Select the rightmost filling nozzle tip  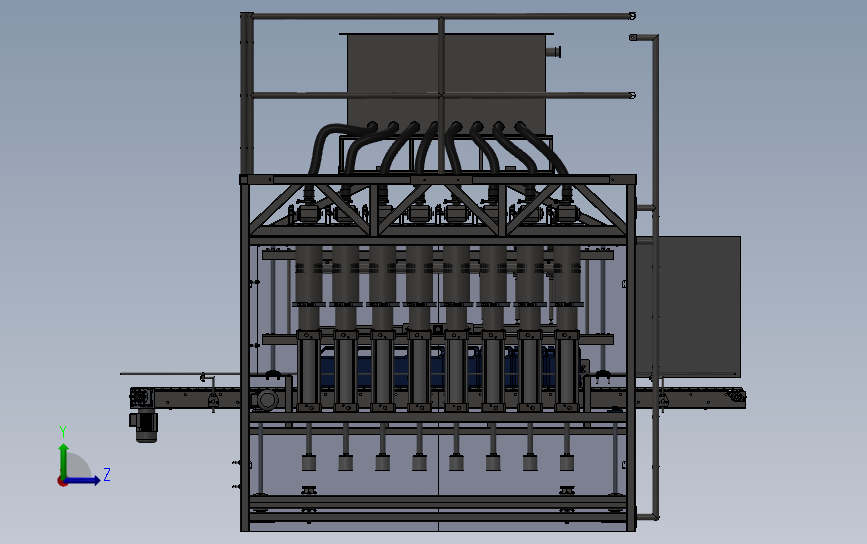[x=567, y=462]
